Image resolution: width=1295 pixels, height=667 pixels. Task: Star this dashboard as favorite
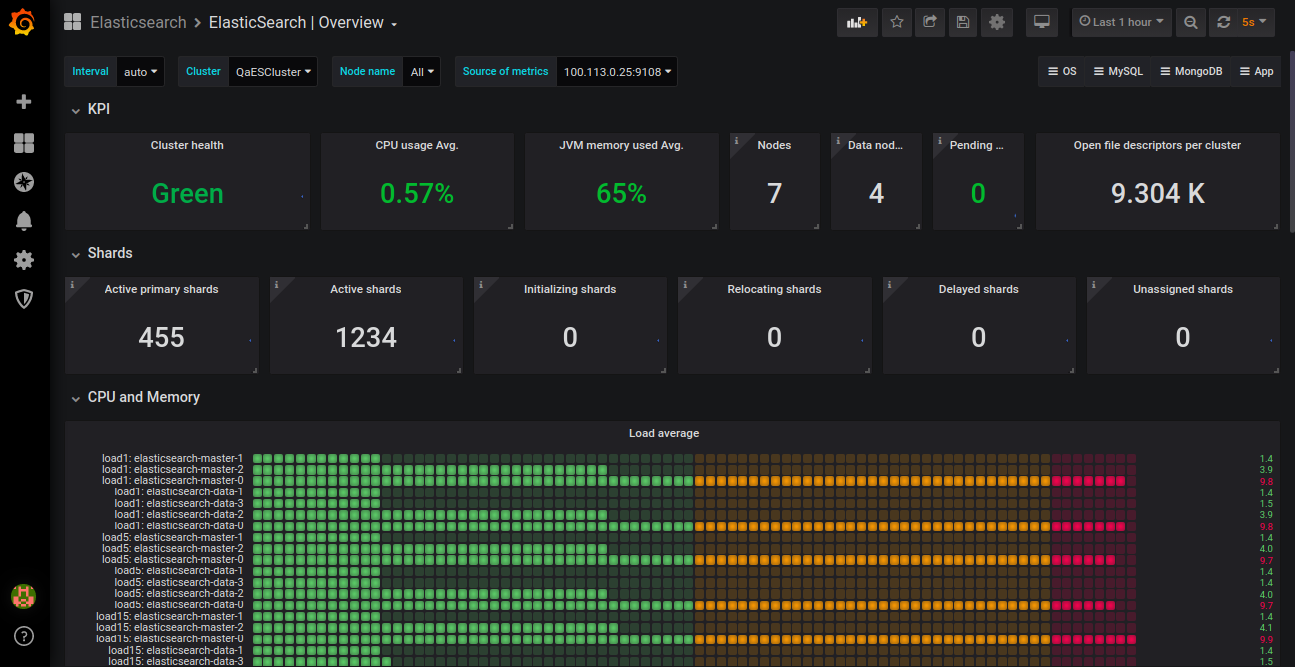(897, 22)
